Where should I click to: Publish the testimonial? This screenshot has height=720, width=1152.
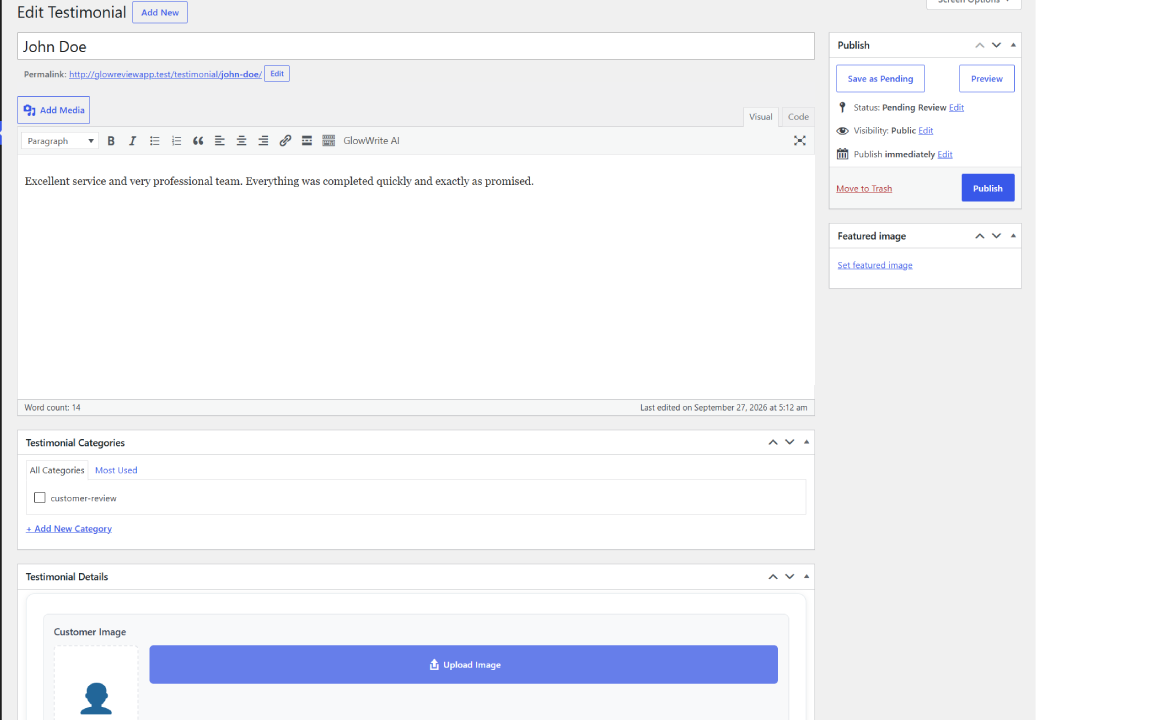987,188
